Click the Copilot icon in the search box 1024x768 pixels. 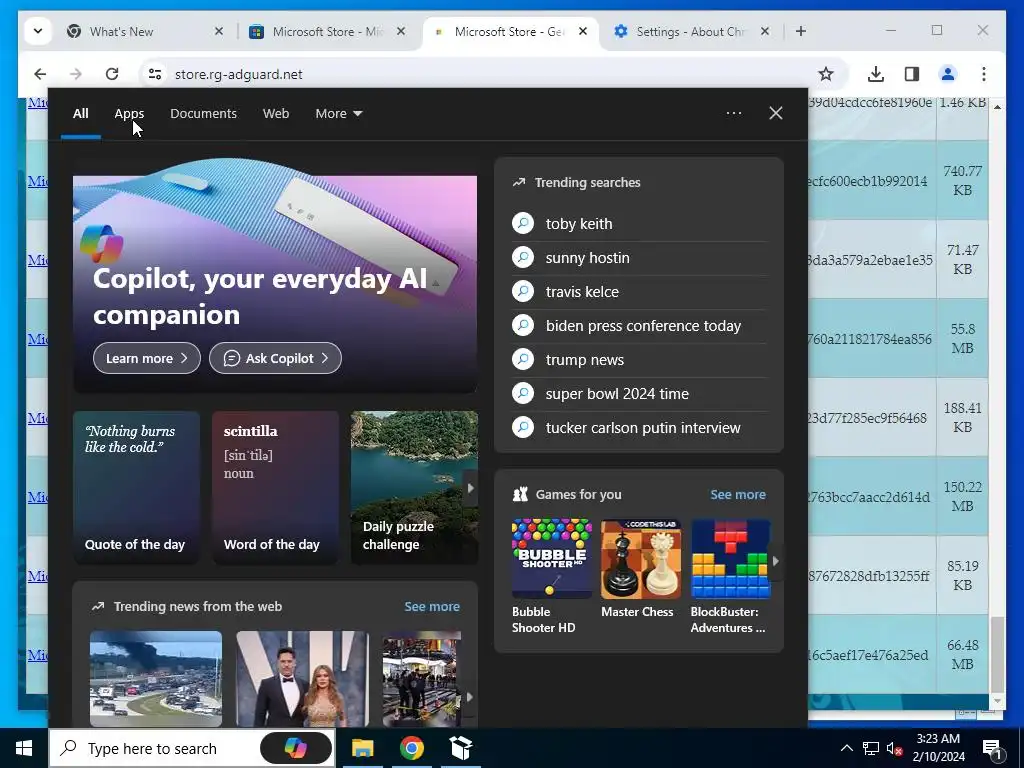pyautogui.click(x=295, y=748)
